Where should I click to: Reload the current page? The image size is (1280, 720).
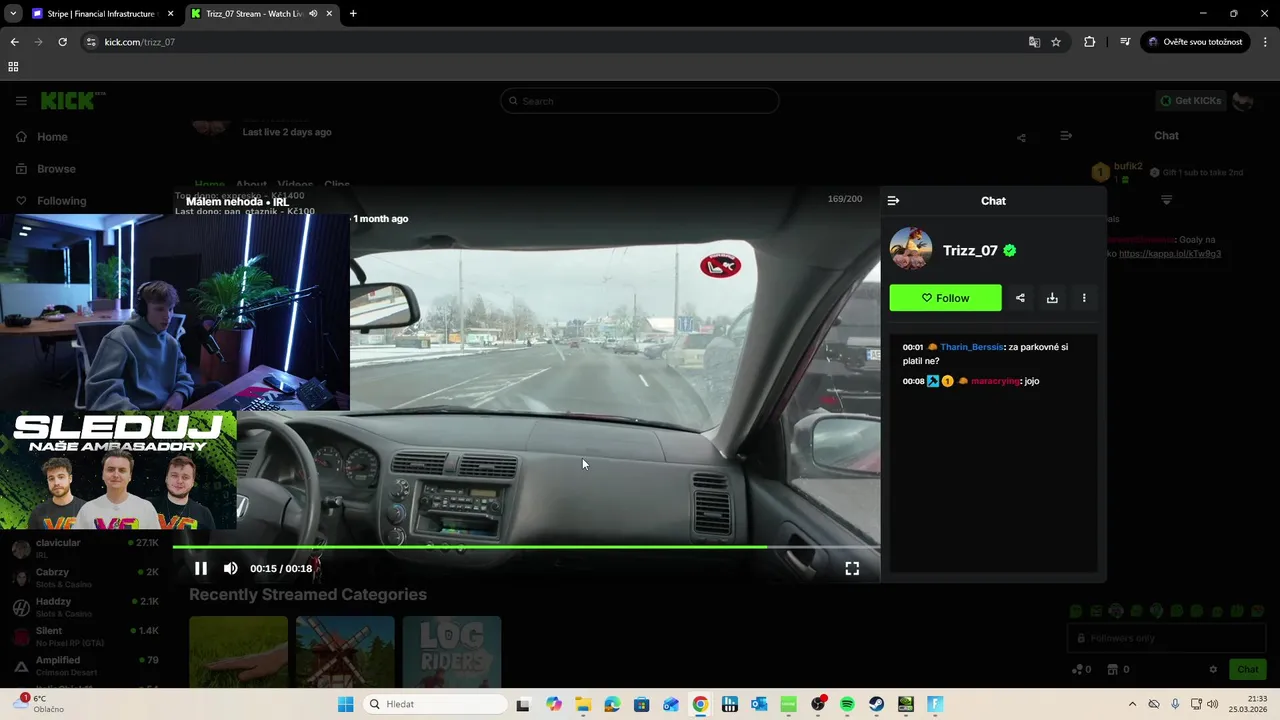pos(62,42)
